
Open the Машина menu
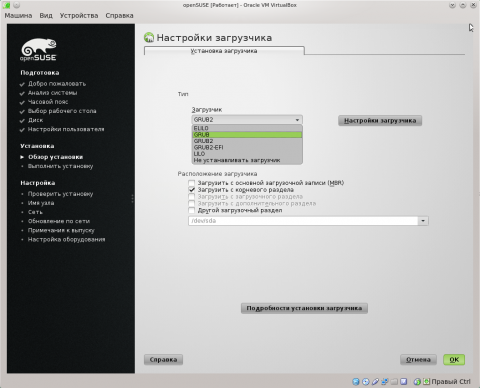(18, 16)
